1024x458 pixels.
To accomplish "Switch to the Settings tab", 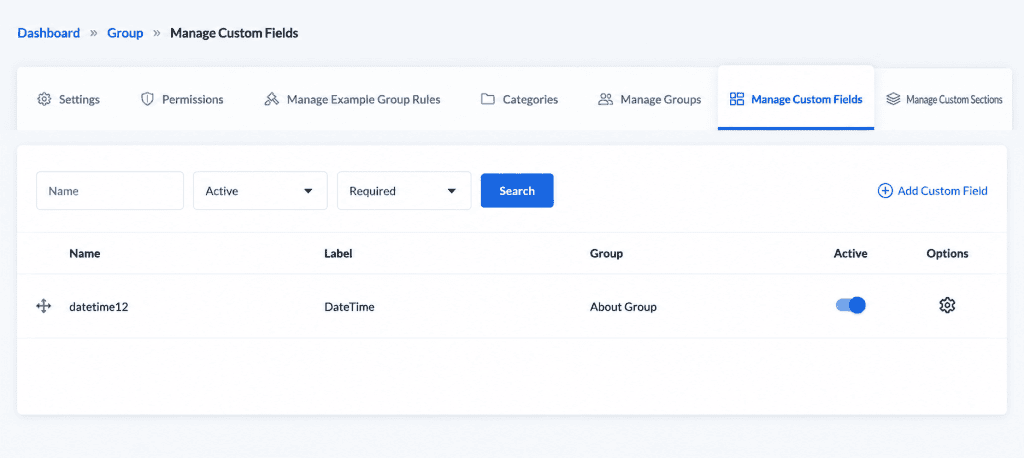I will pyautogui.click(x=69, y=99).
